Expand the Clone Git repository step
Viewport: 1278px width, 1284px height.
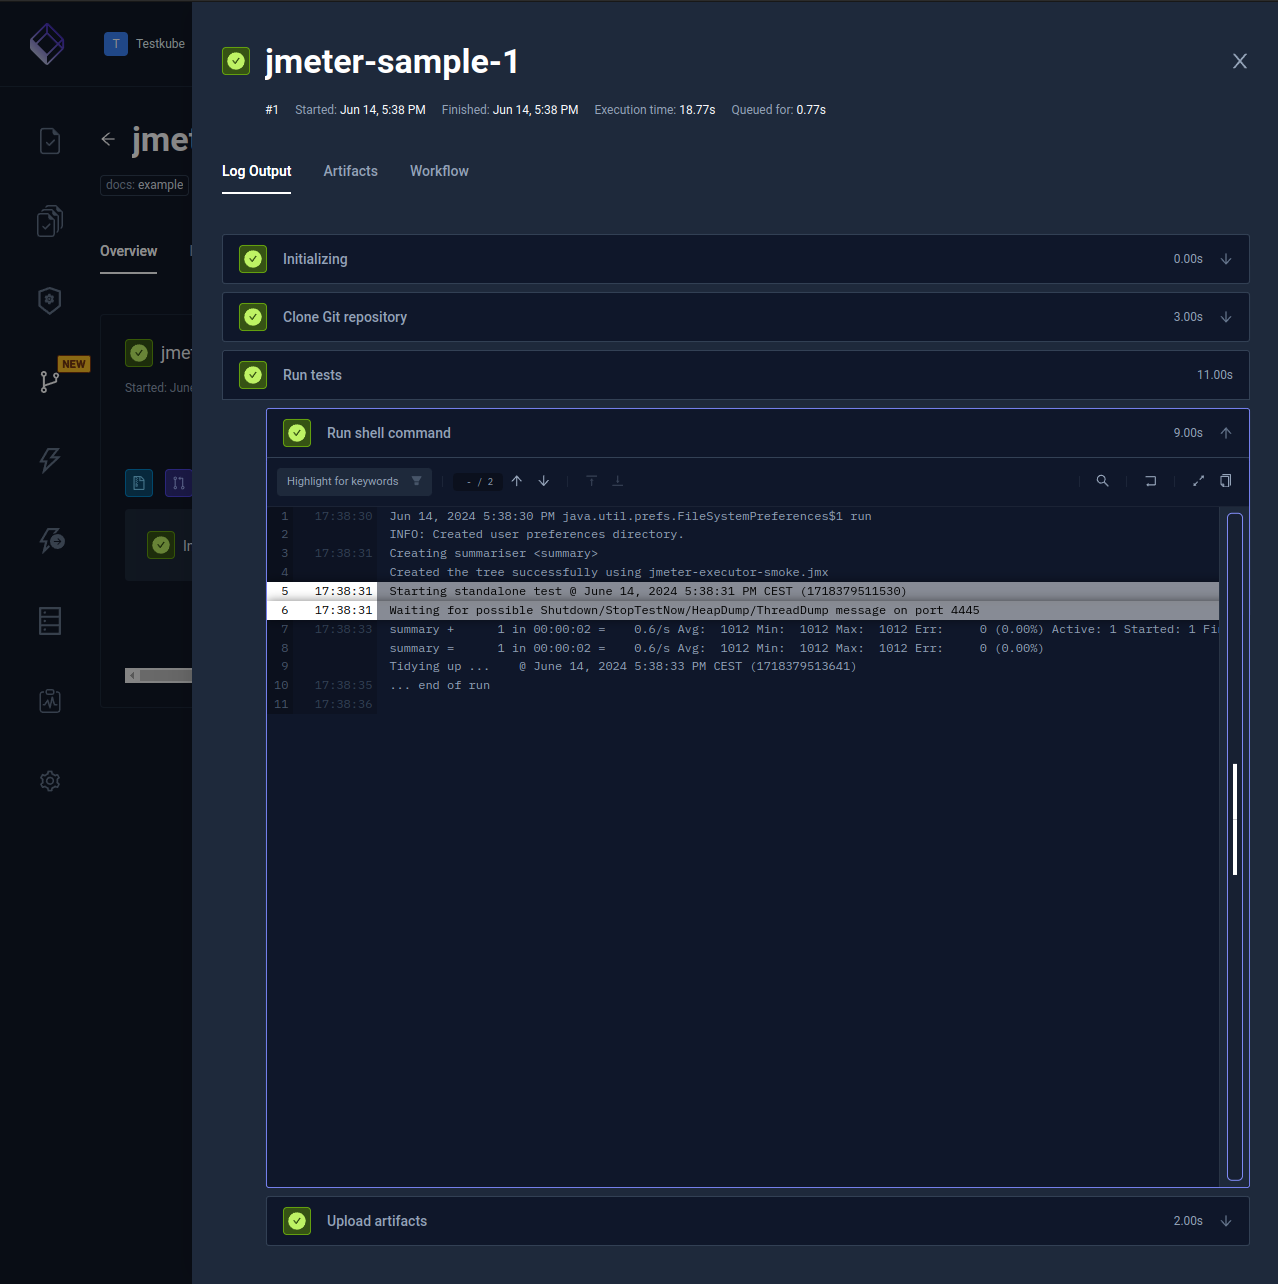(x=1226, y=317)
